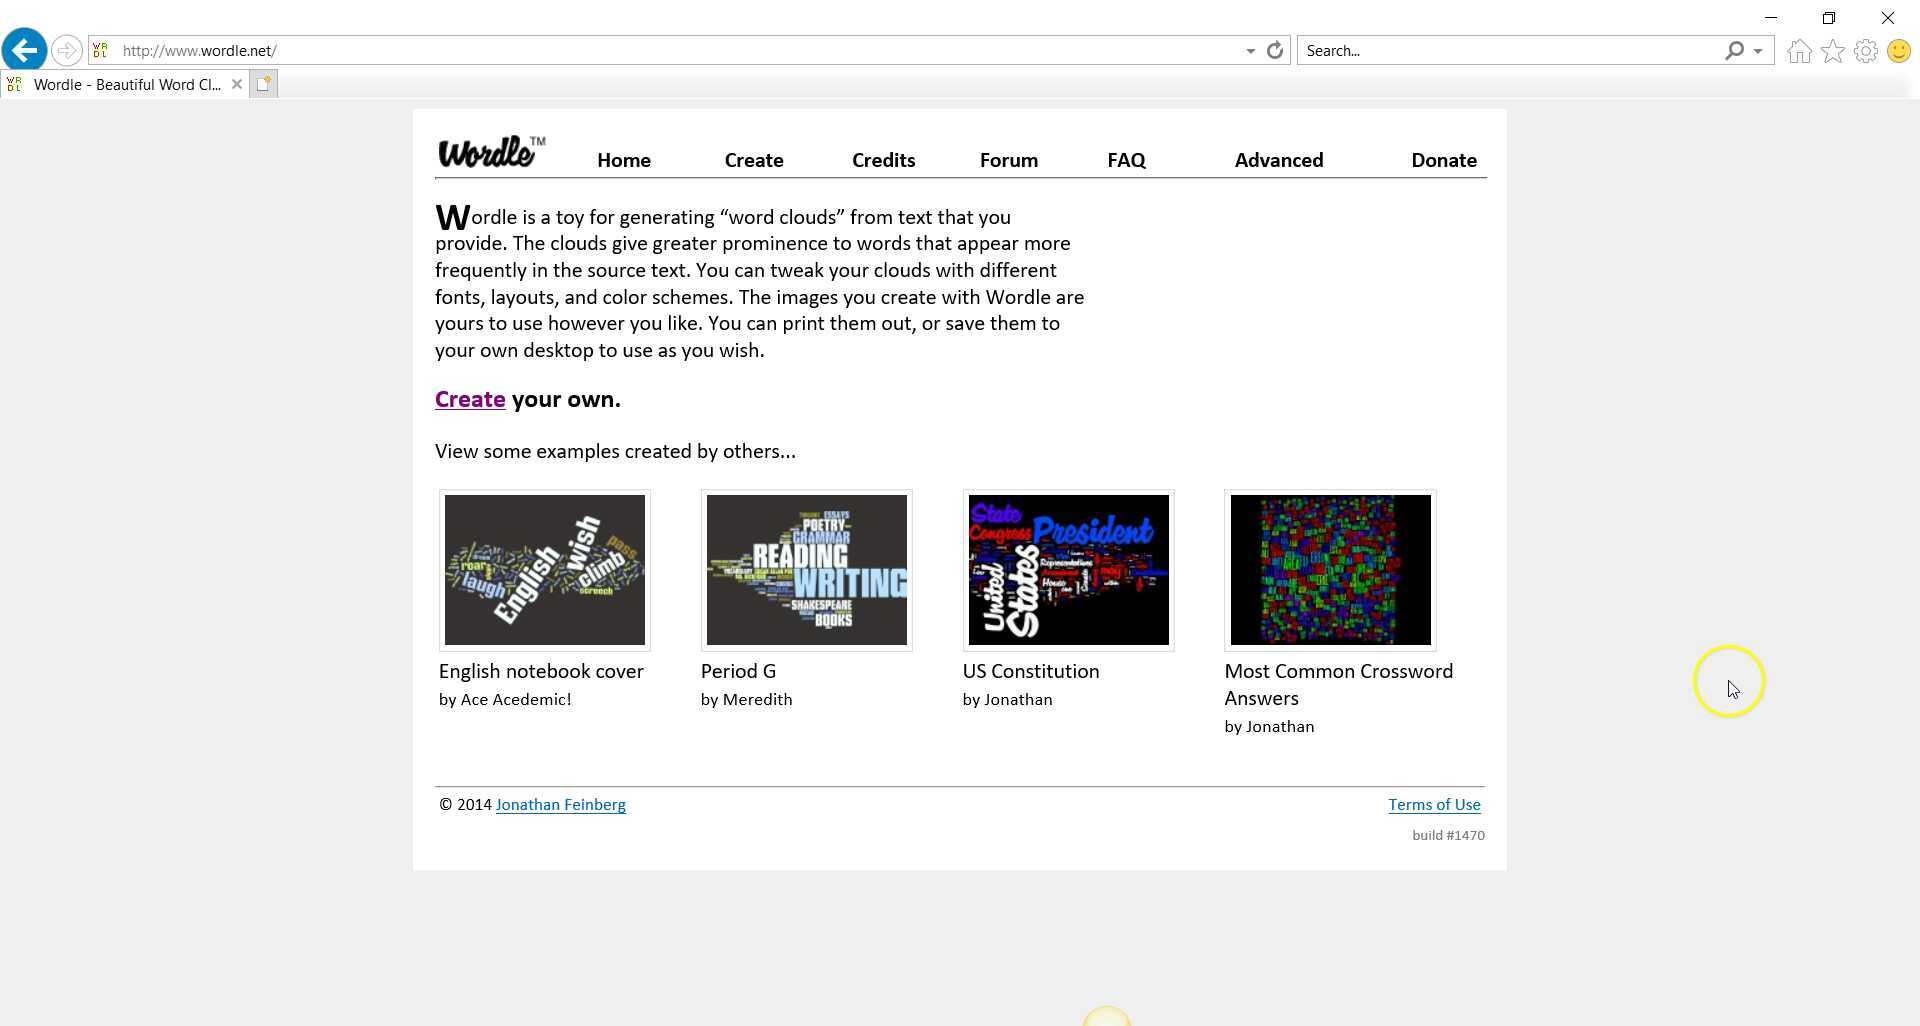Screen dimensions: 1920x1026
Task: Click the Wordle logo
Action: click(492, 152)
